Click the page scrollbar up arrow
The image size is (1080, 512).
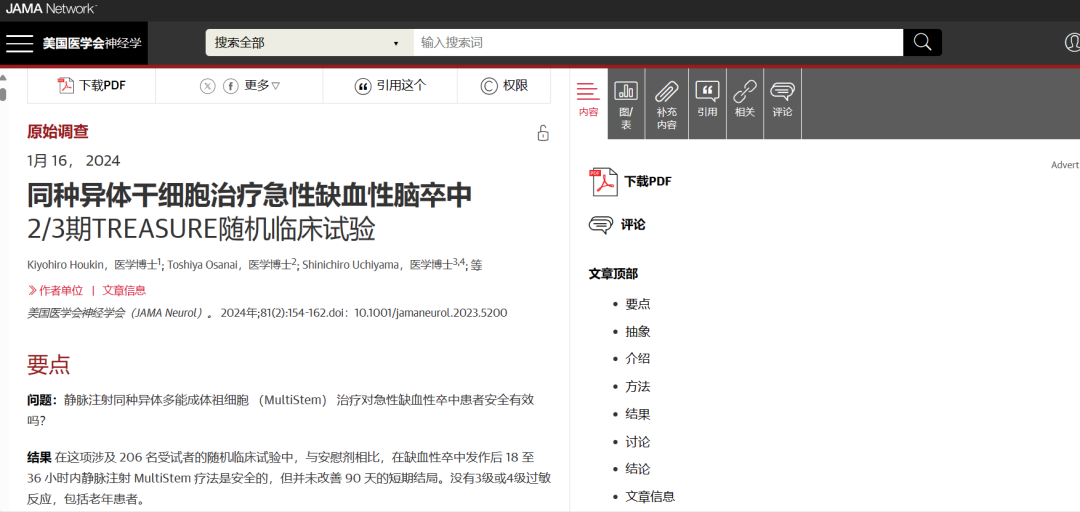pos(3,77)
